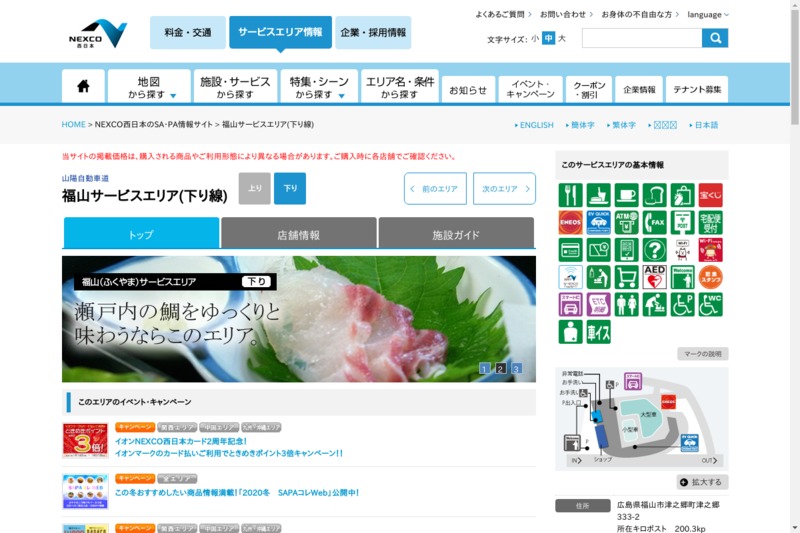
Task: Set text size to 大 (large)
Action: point(562,38)
